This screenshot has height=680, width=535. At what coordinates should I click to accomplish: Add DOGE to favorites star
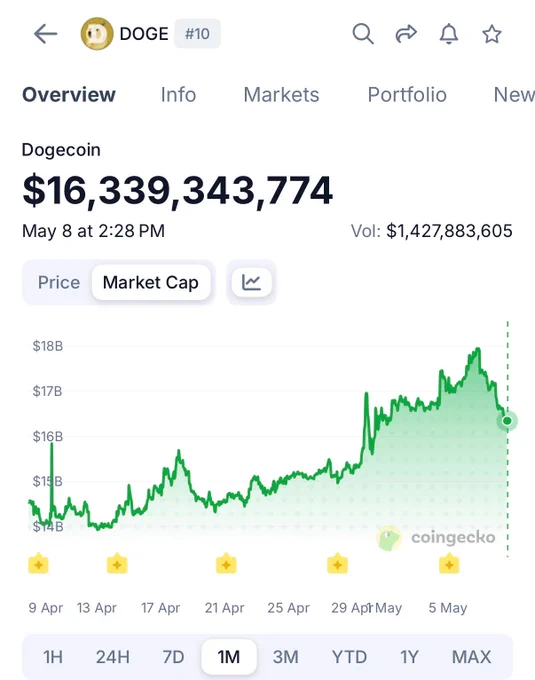[492, 34]
